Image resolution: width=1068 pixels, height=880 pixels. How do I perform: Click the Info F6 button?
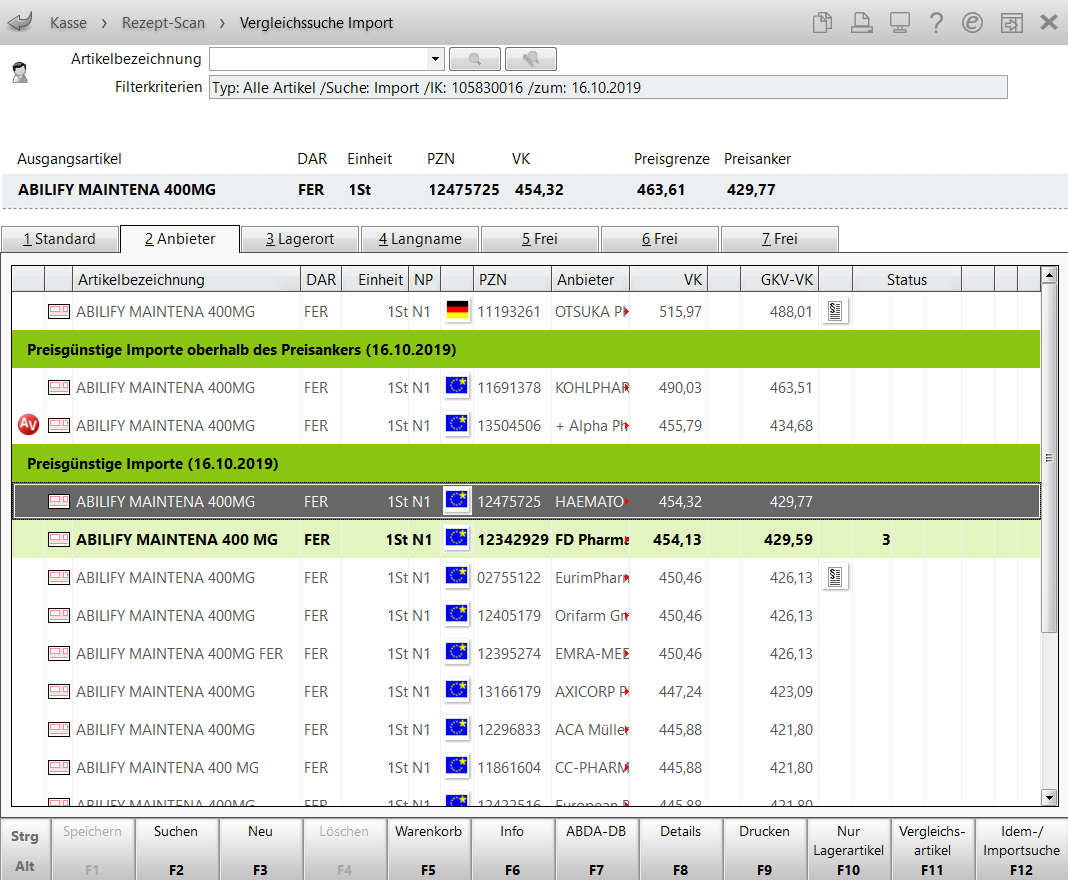coord(512,849)
